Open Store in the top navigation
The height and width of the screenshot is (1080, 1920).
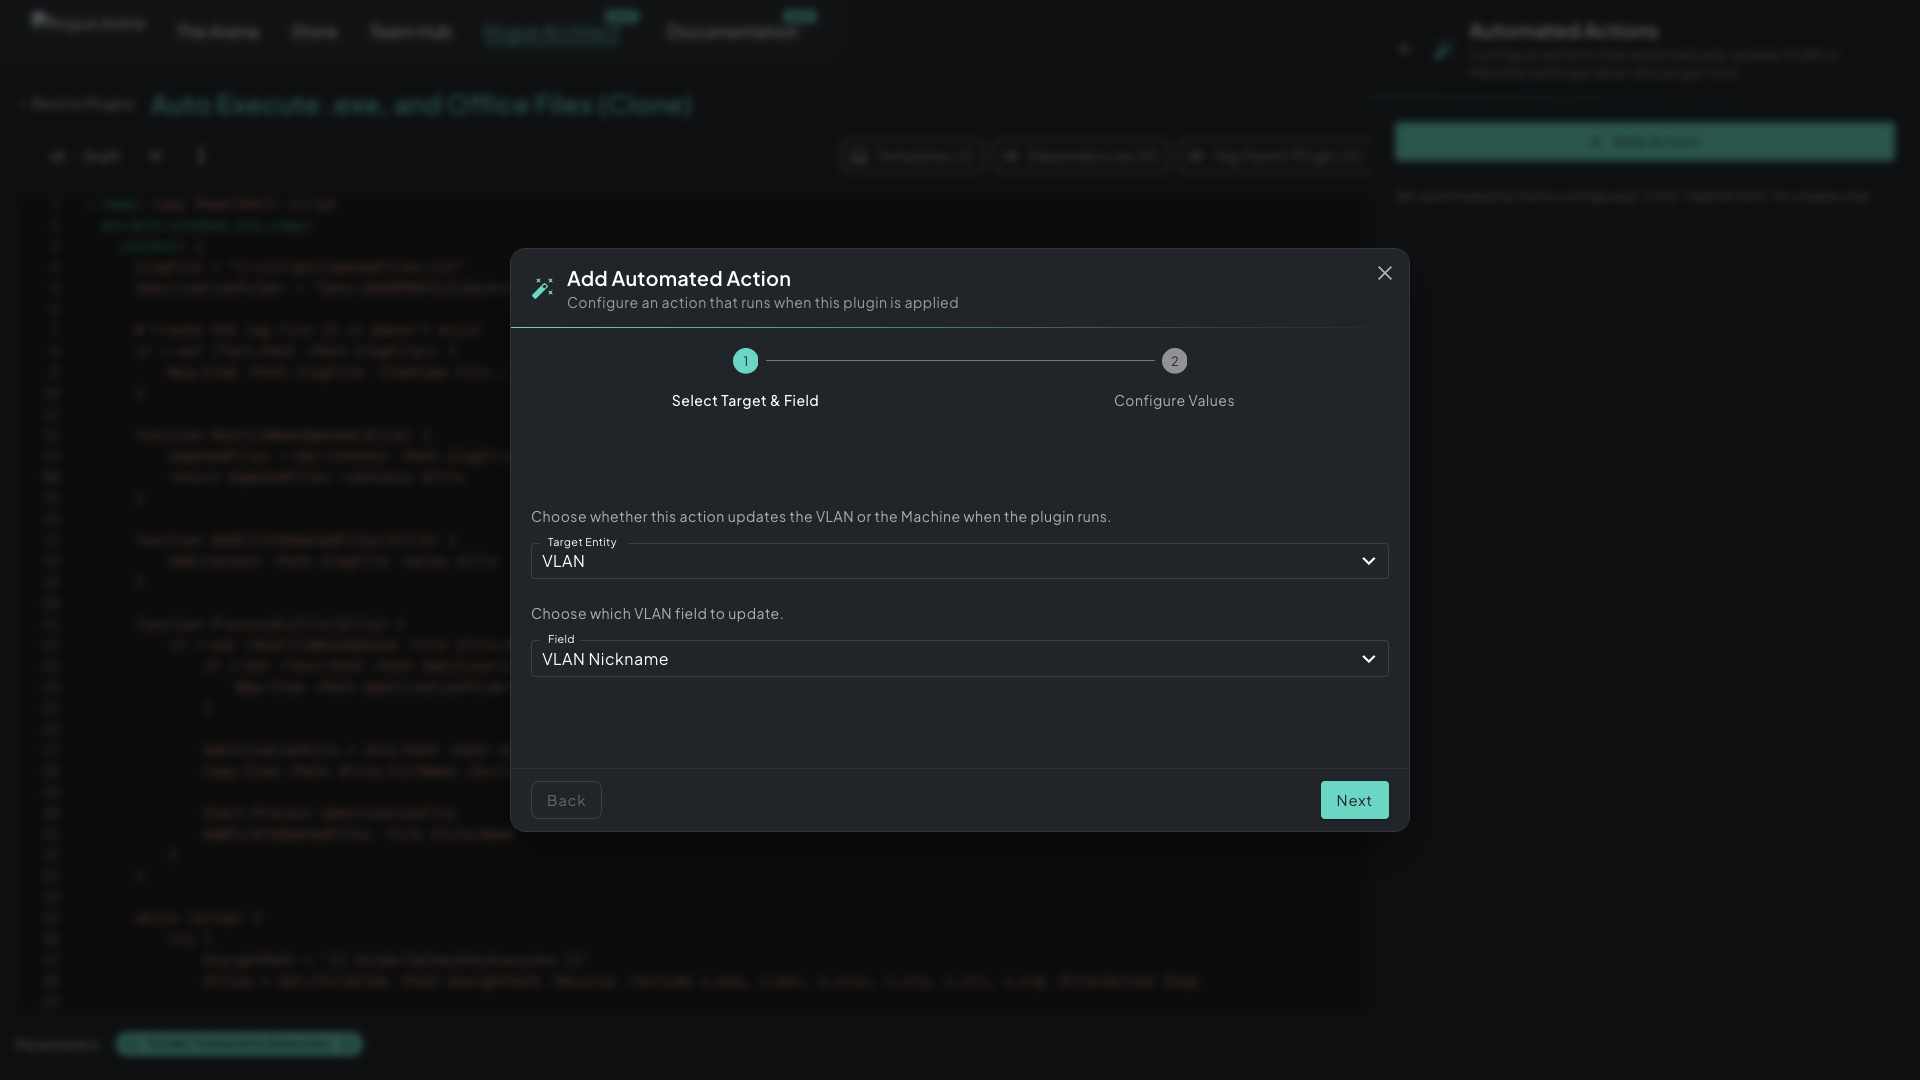tap(314, 32)
